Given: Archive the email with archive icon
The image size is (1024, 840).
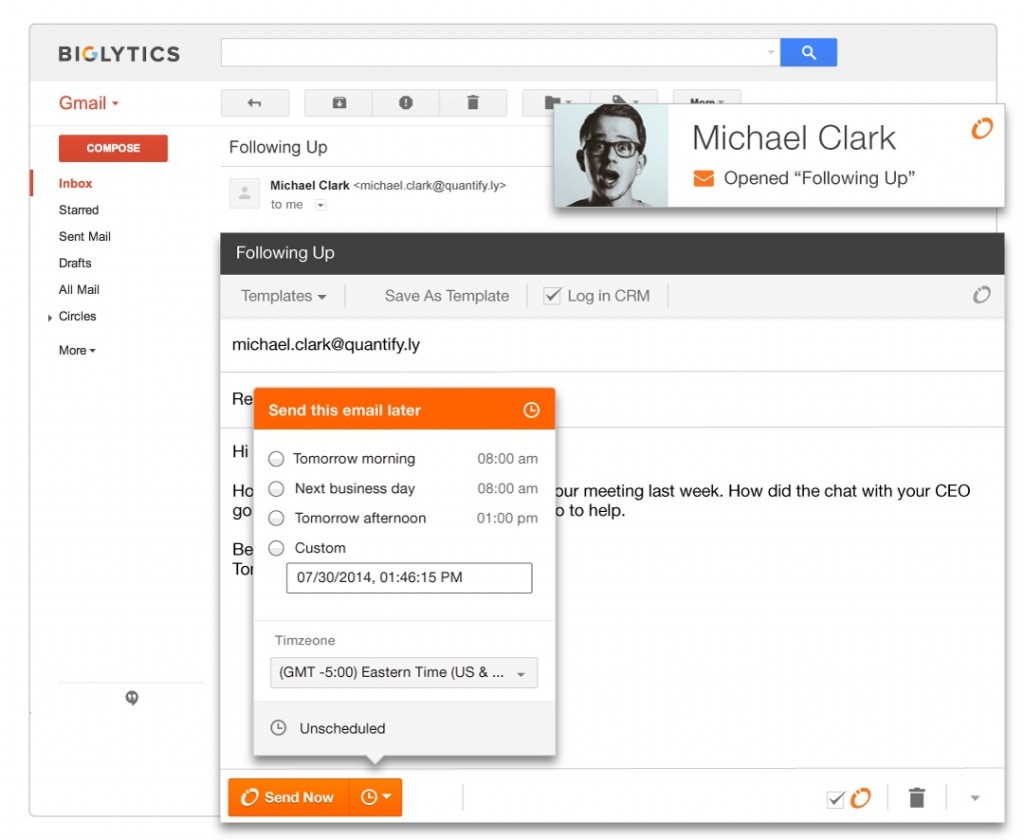Looking at the screenshot, I should [339, 103].
